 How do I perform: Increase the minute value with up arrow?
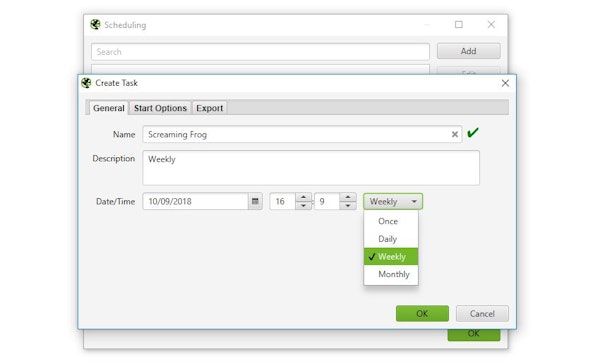tap(348, 197)
